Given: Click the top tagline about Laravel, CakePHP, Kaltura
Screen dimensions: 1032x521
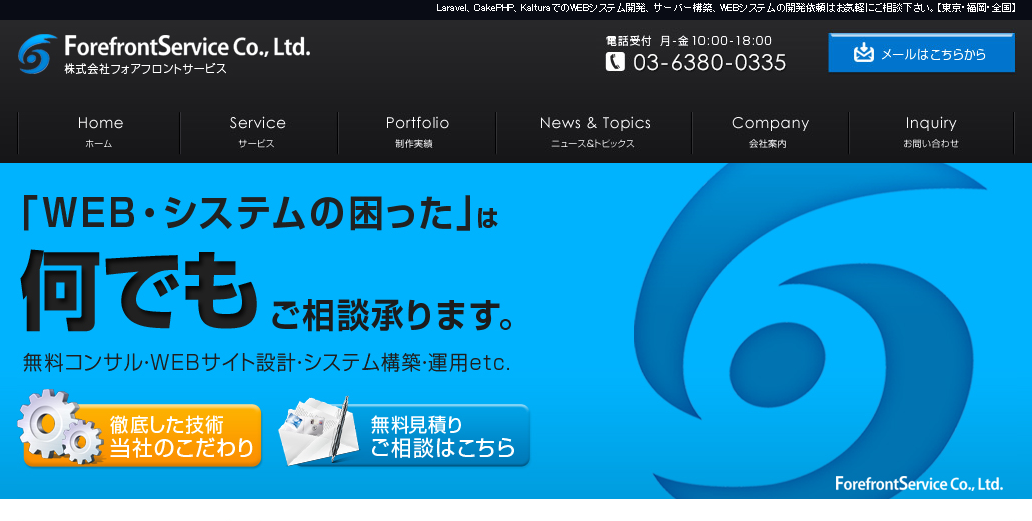Looking at the screenshot, I should coord(727,8).
